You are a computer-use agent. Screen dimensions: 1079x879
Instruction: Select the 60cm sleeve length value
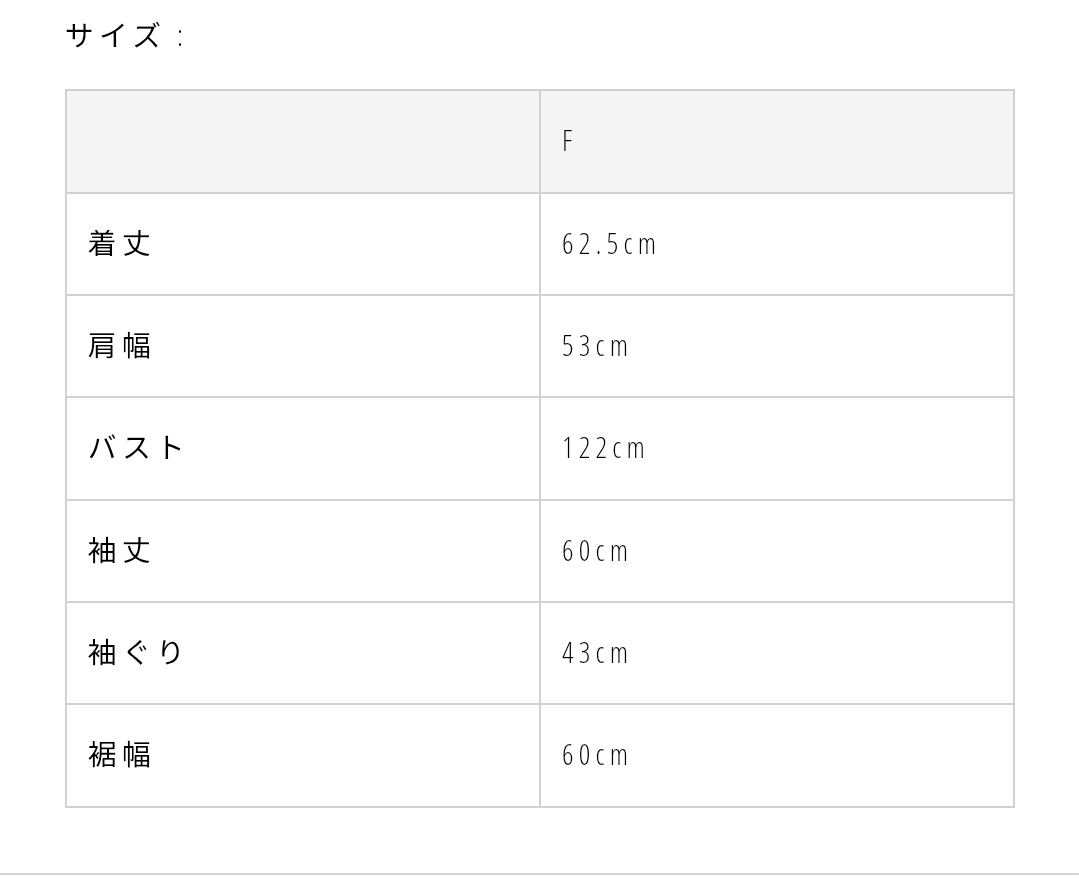click(595, 551)
